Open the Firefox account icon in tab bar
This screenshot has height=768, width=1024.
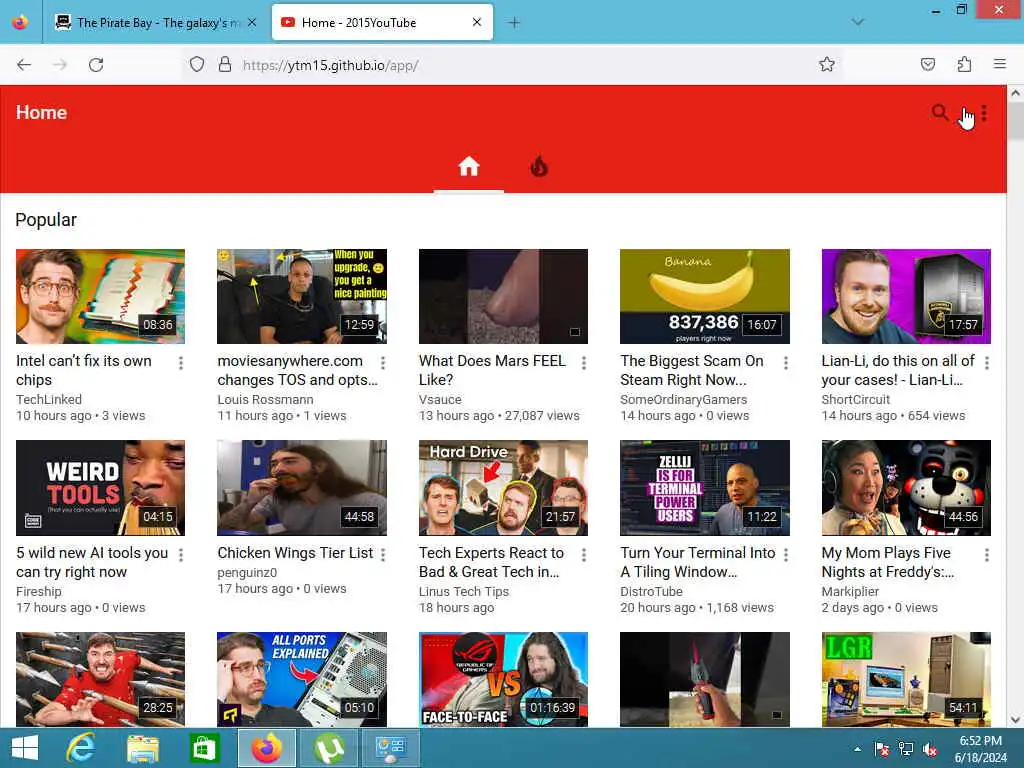pyautogui.click(x=20, y=22)
